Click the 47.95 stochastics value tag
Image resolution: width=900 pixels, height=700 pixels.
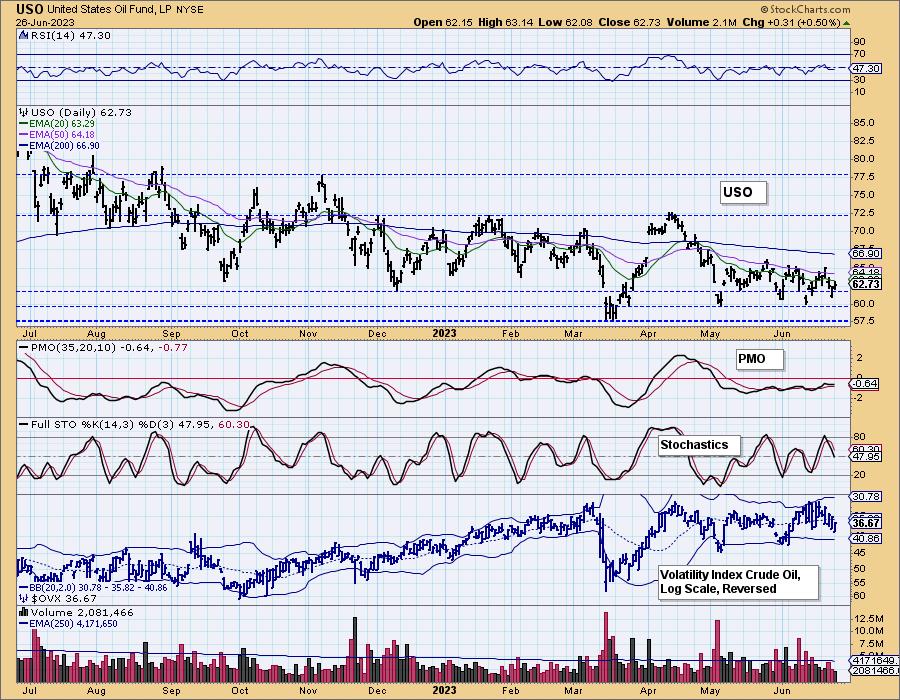point(866,457)
